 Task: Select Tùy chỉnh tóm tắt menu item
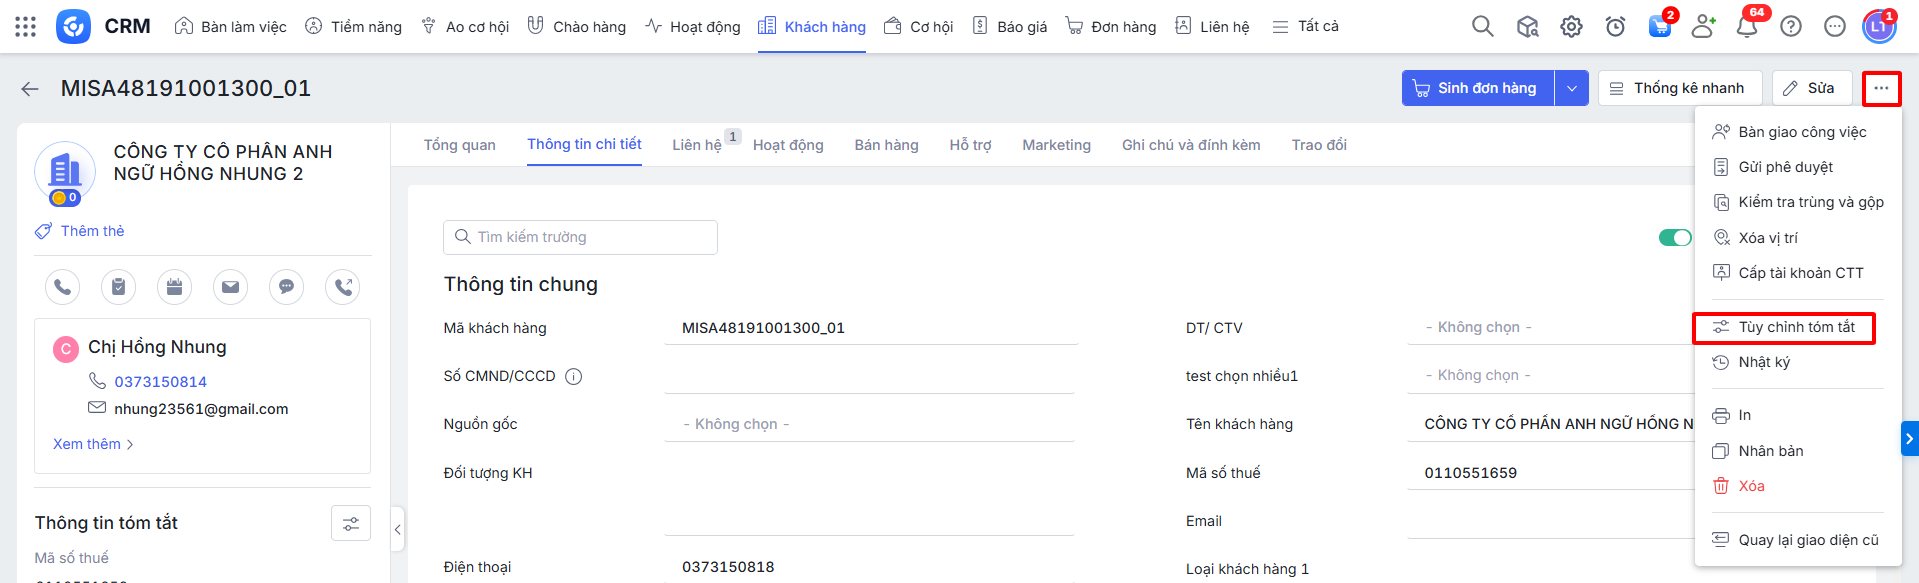[1795, 327]
